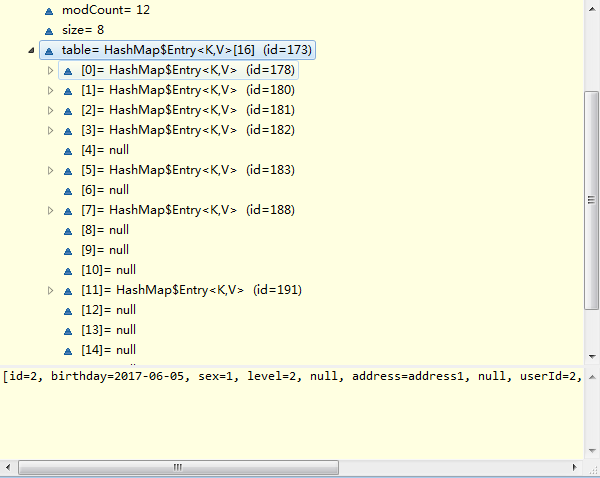Screen dimensions: 600x478
Task: Click the icon next to [14]= null
Action: pos(68,351)
